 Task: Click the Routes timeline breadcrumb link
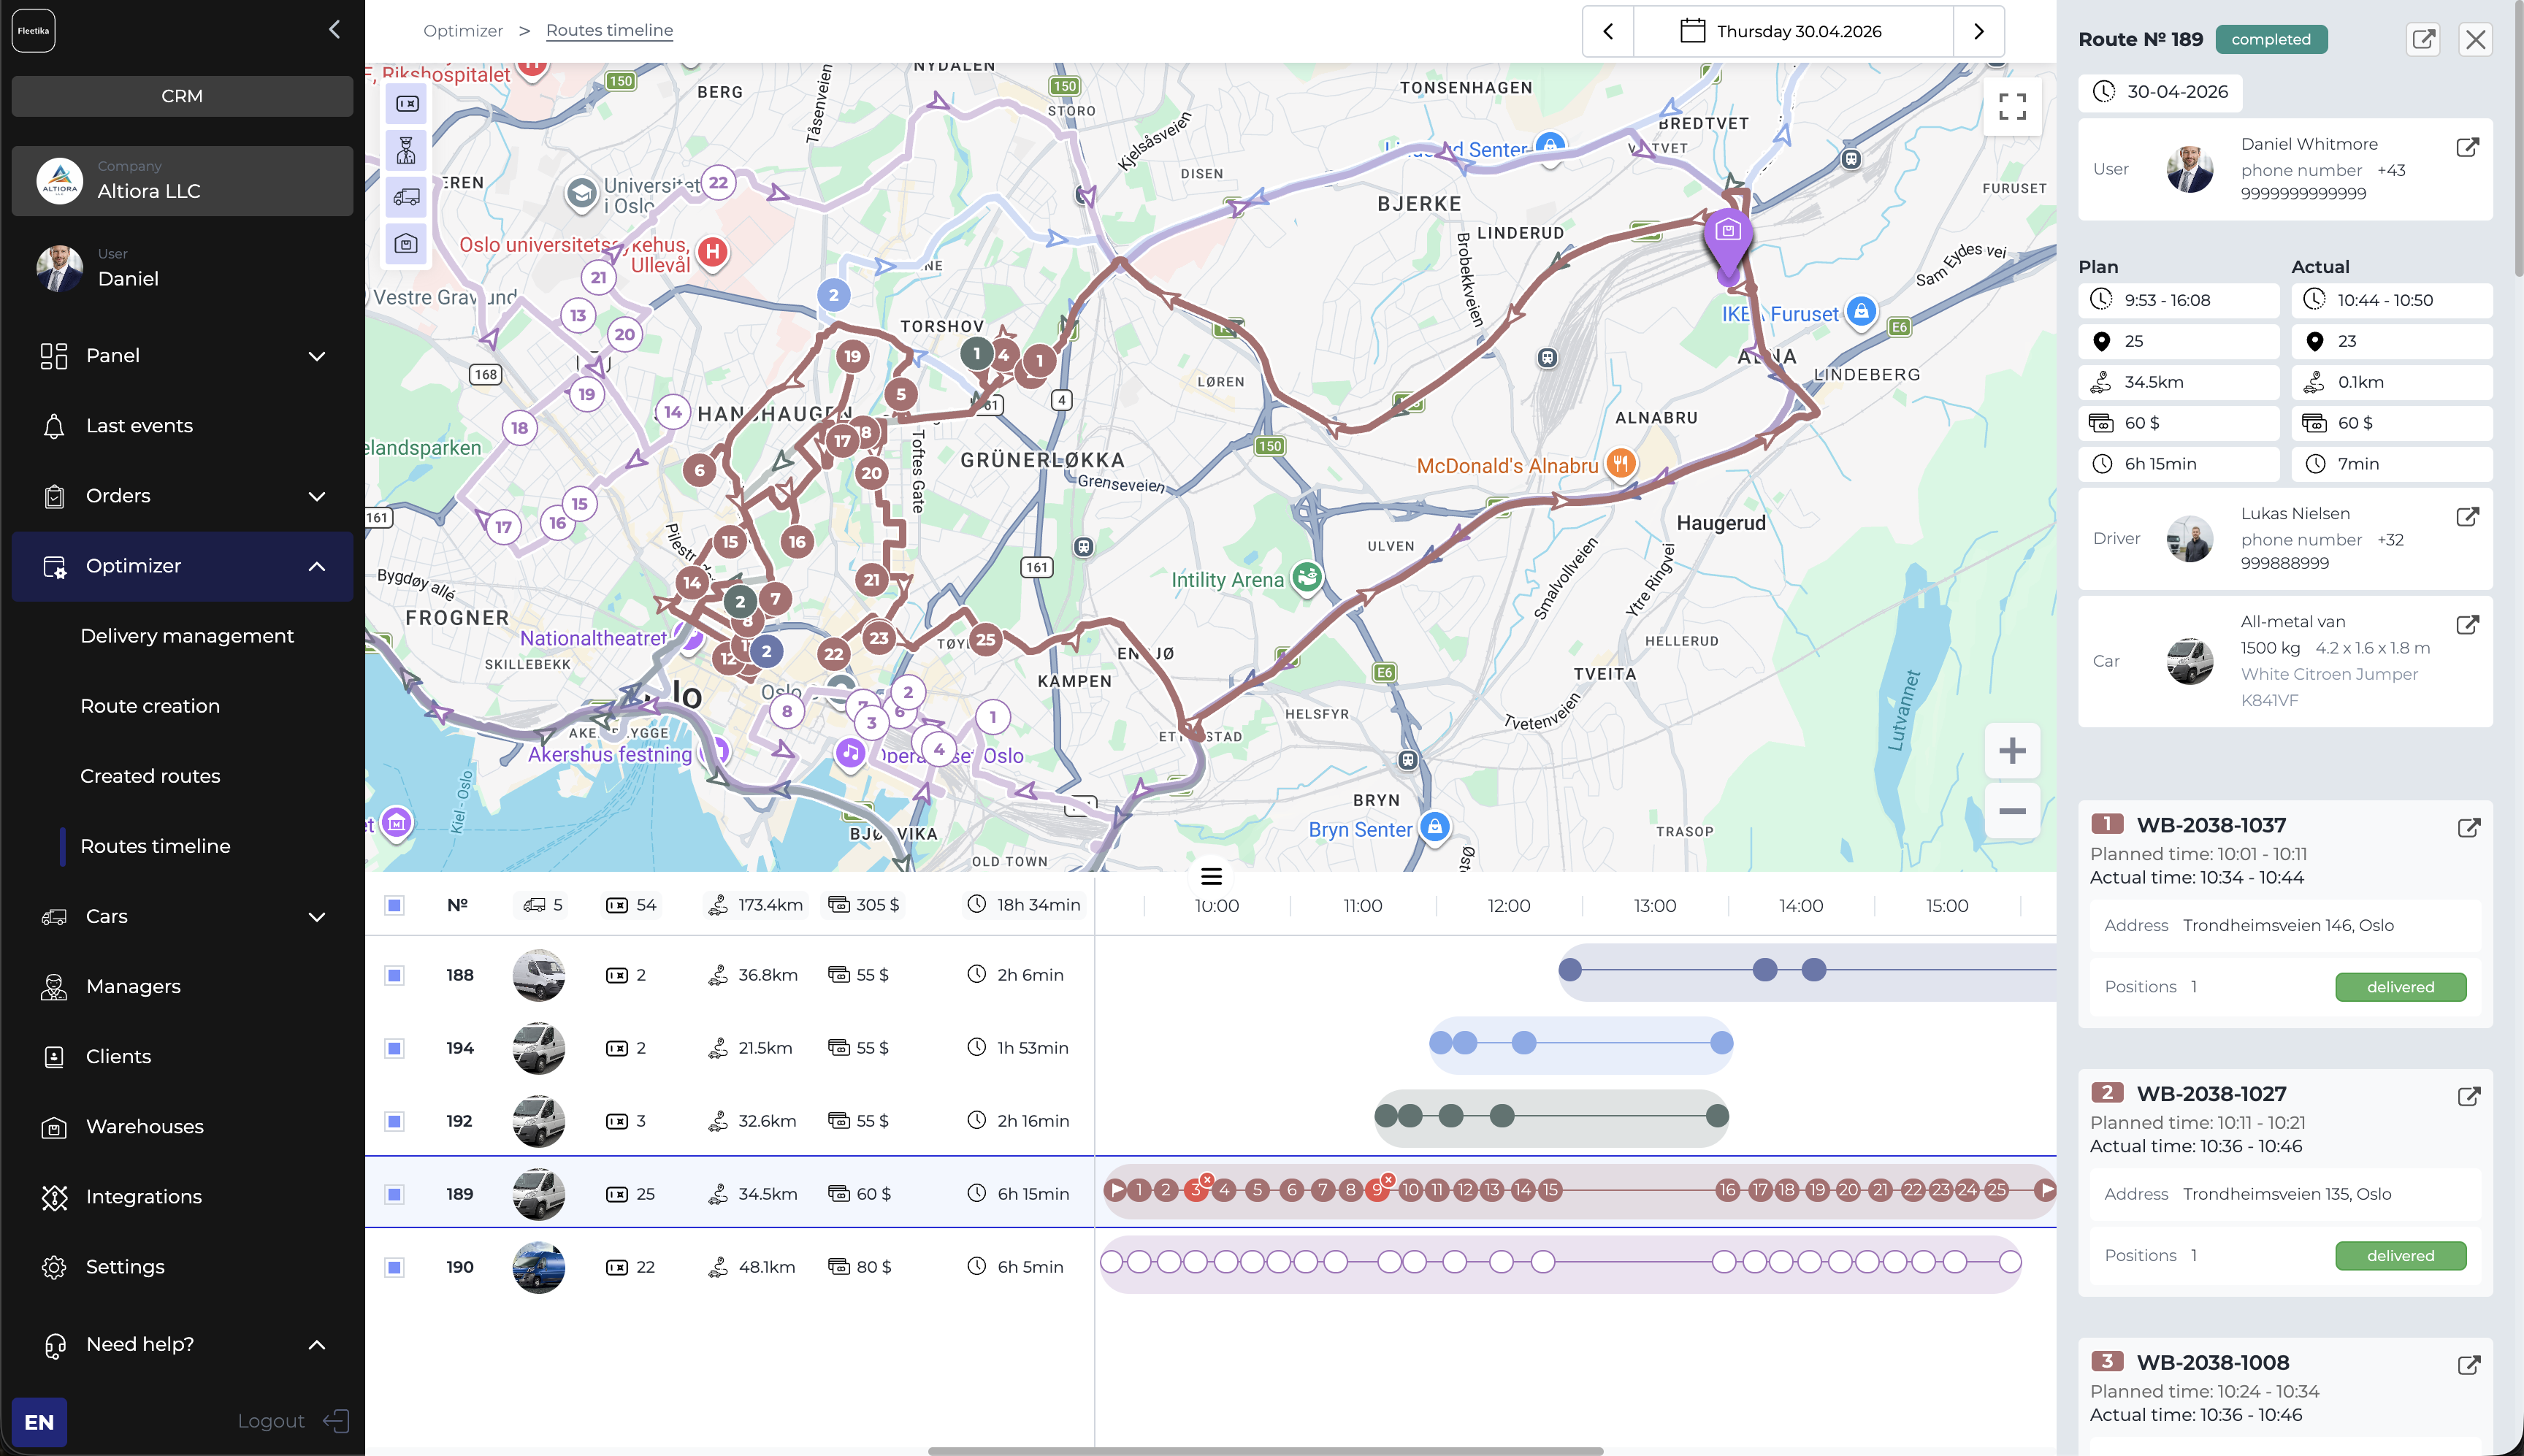[x=609, y=31]
